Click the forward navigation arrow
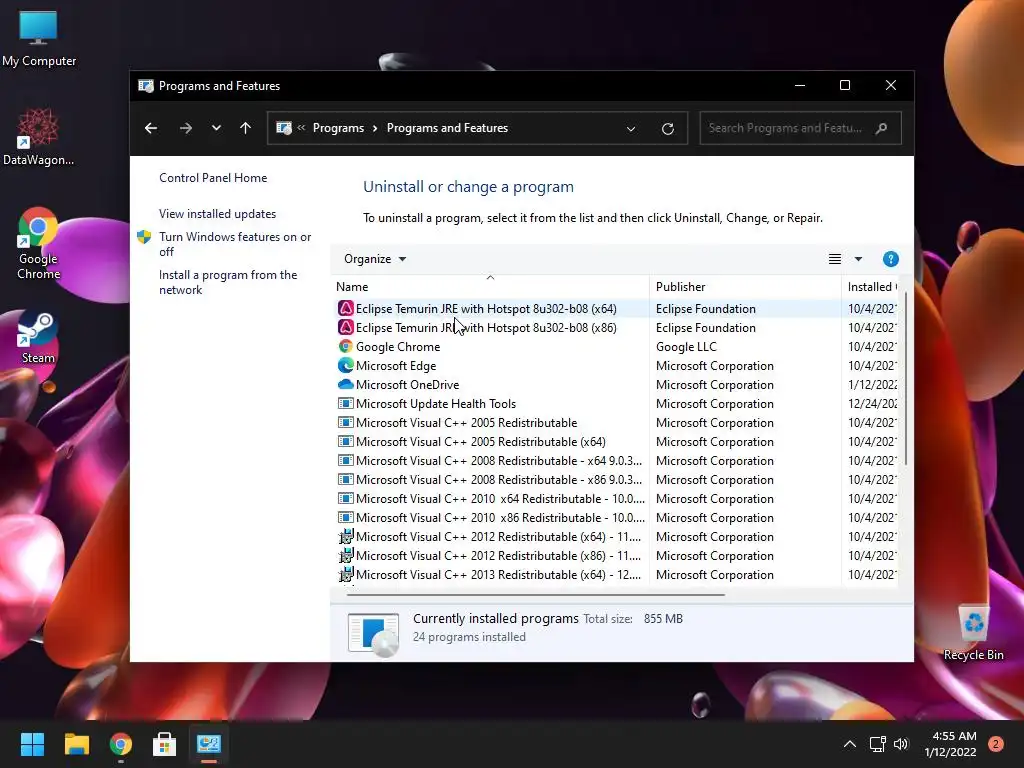 coord(185,128)
